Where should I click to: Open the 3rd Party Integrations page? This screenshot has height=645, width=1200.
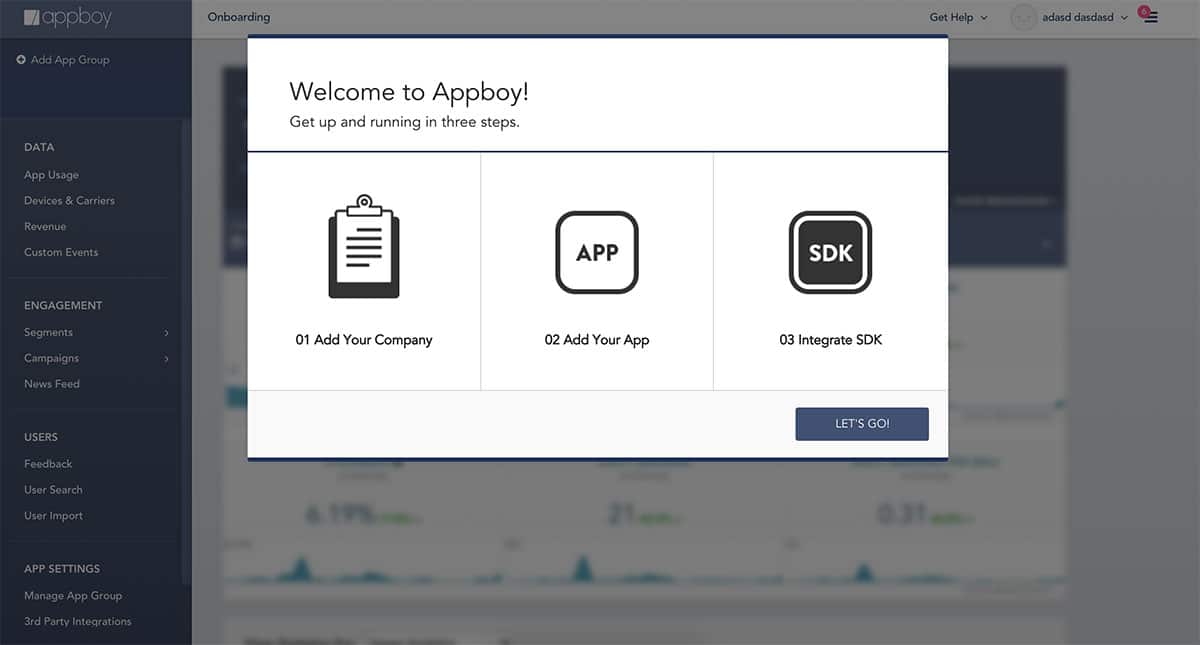pos(77,620)
